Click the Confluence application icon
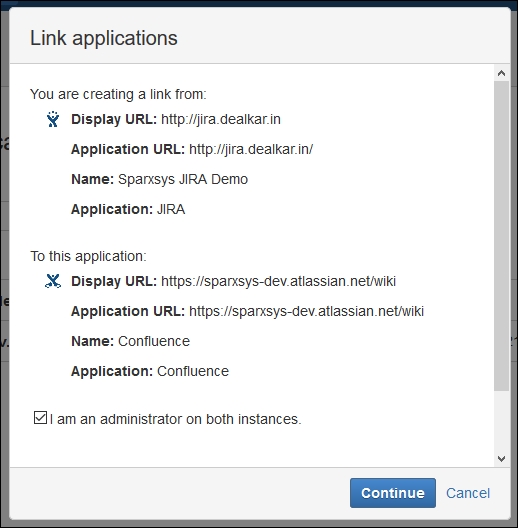 click(x=53, y=281)
